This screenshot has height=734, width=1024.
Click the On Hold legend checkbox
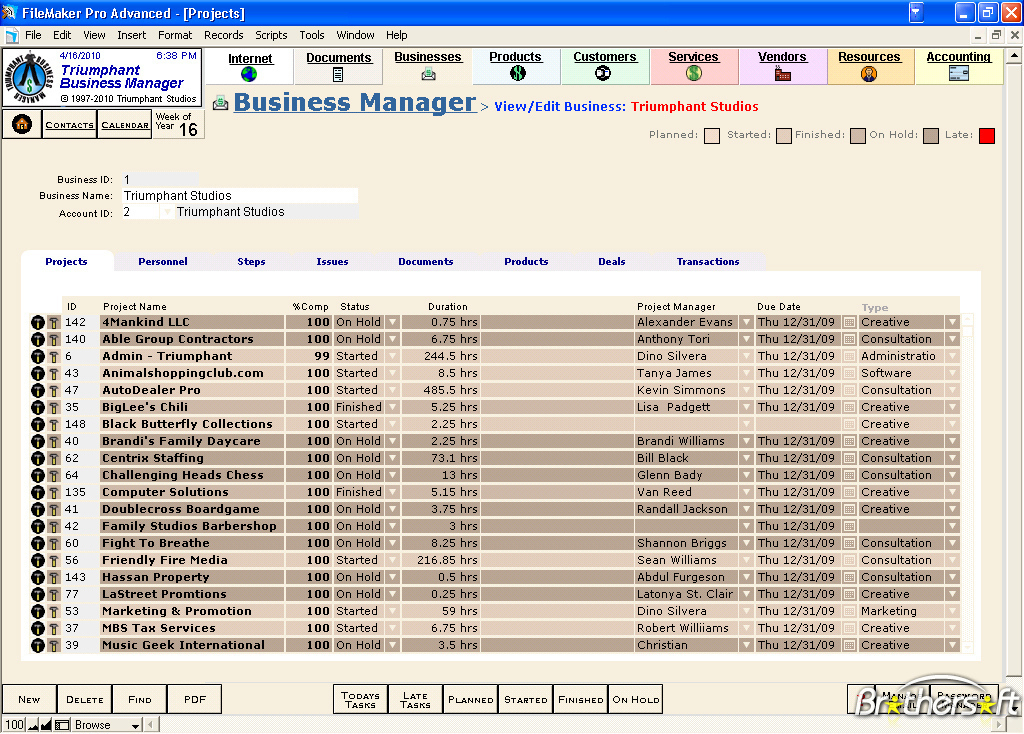click(932, 135)
